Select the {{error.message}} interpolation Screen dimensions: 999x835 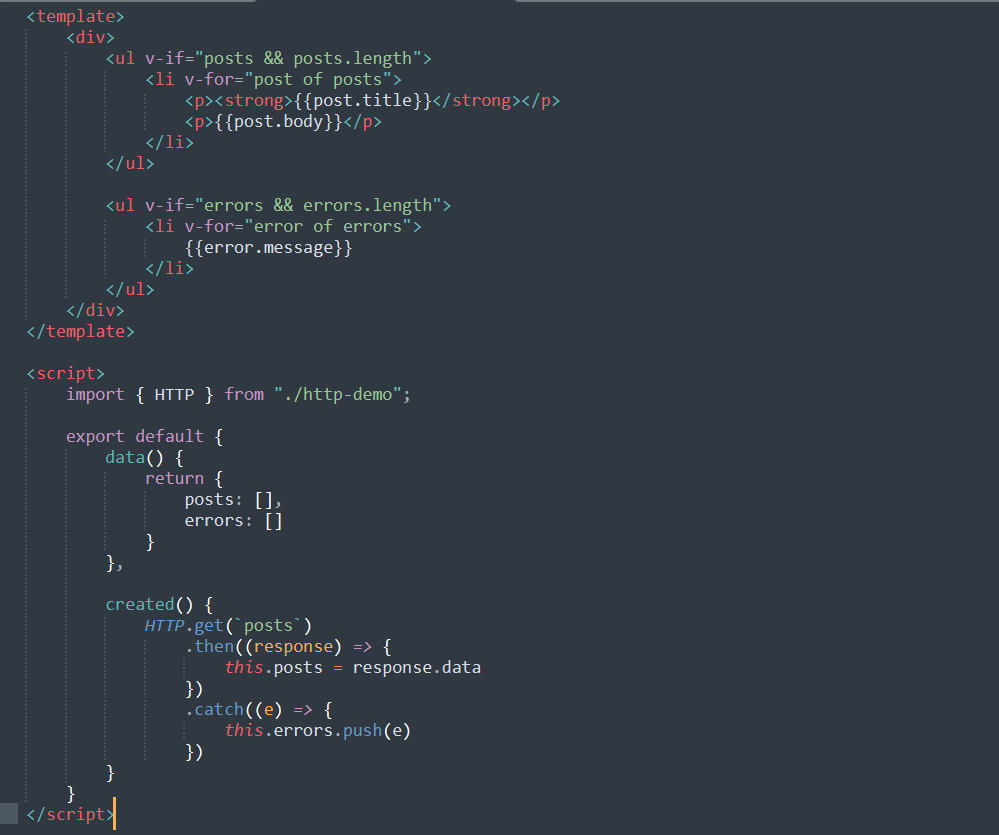tap(268, 248)
